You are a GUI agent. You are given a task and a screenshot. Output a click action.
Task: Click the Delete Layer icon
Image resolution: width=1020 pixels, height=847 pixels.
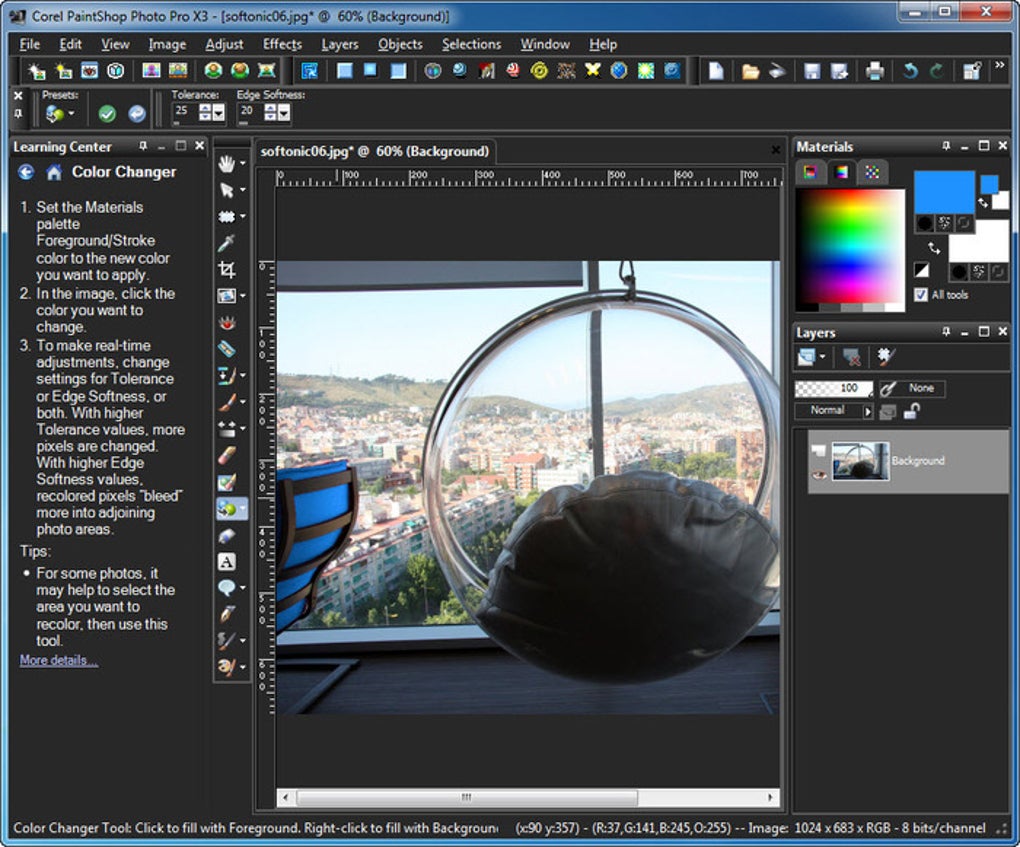click(x=851, y=357)
